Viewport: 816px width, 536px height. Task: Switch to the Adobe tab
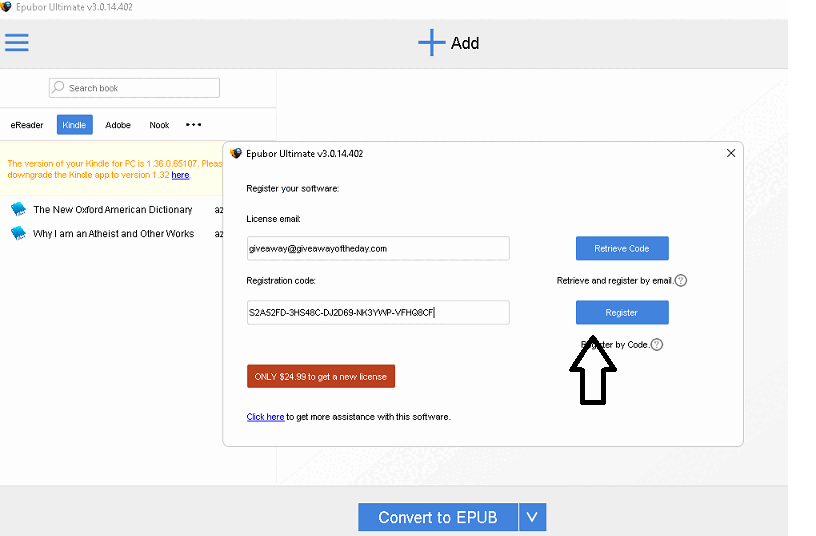(118, 125)
